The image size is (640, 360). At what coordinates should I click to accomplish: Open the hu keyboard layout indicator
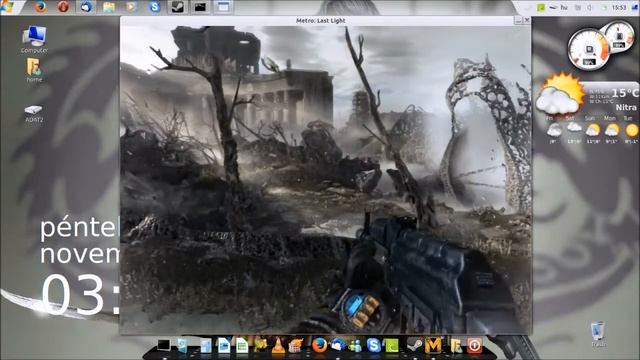564,7
